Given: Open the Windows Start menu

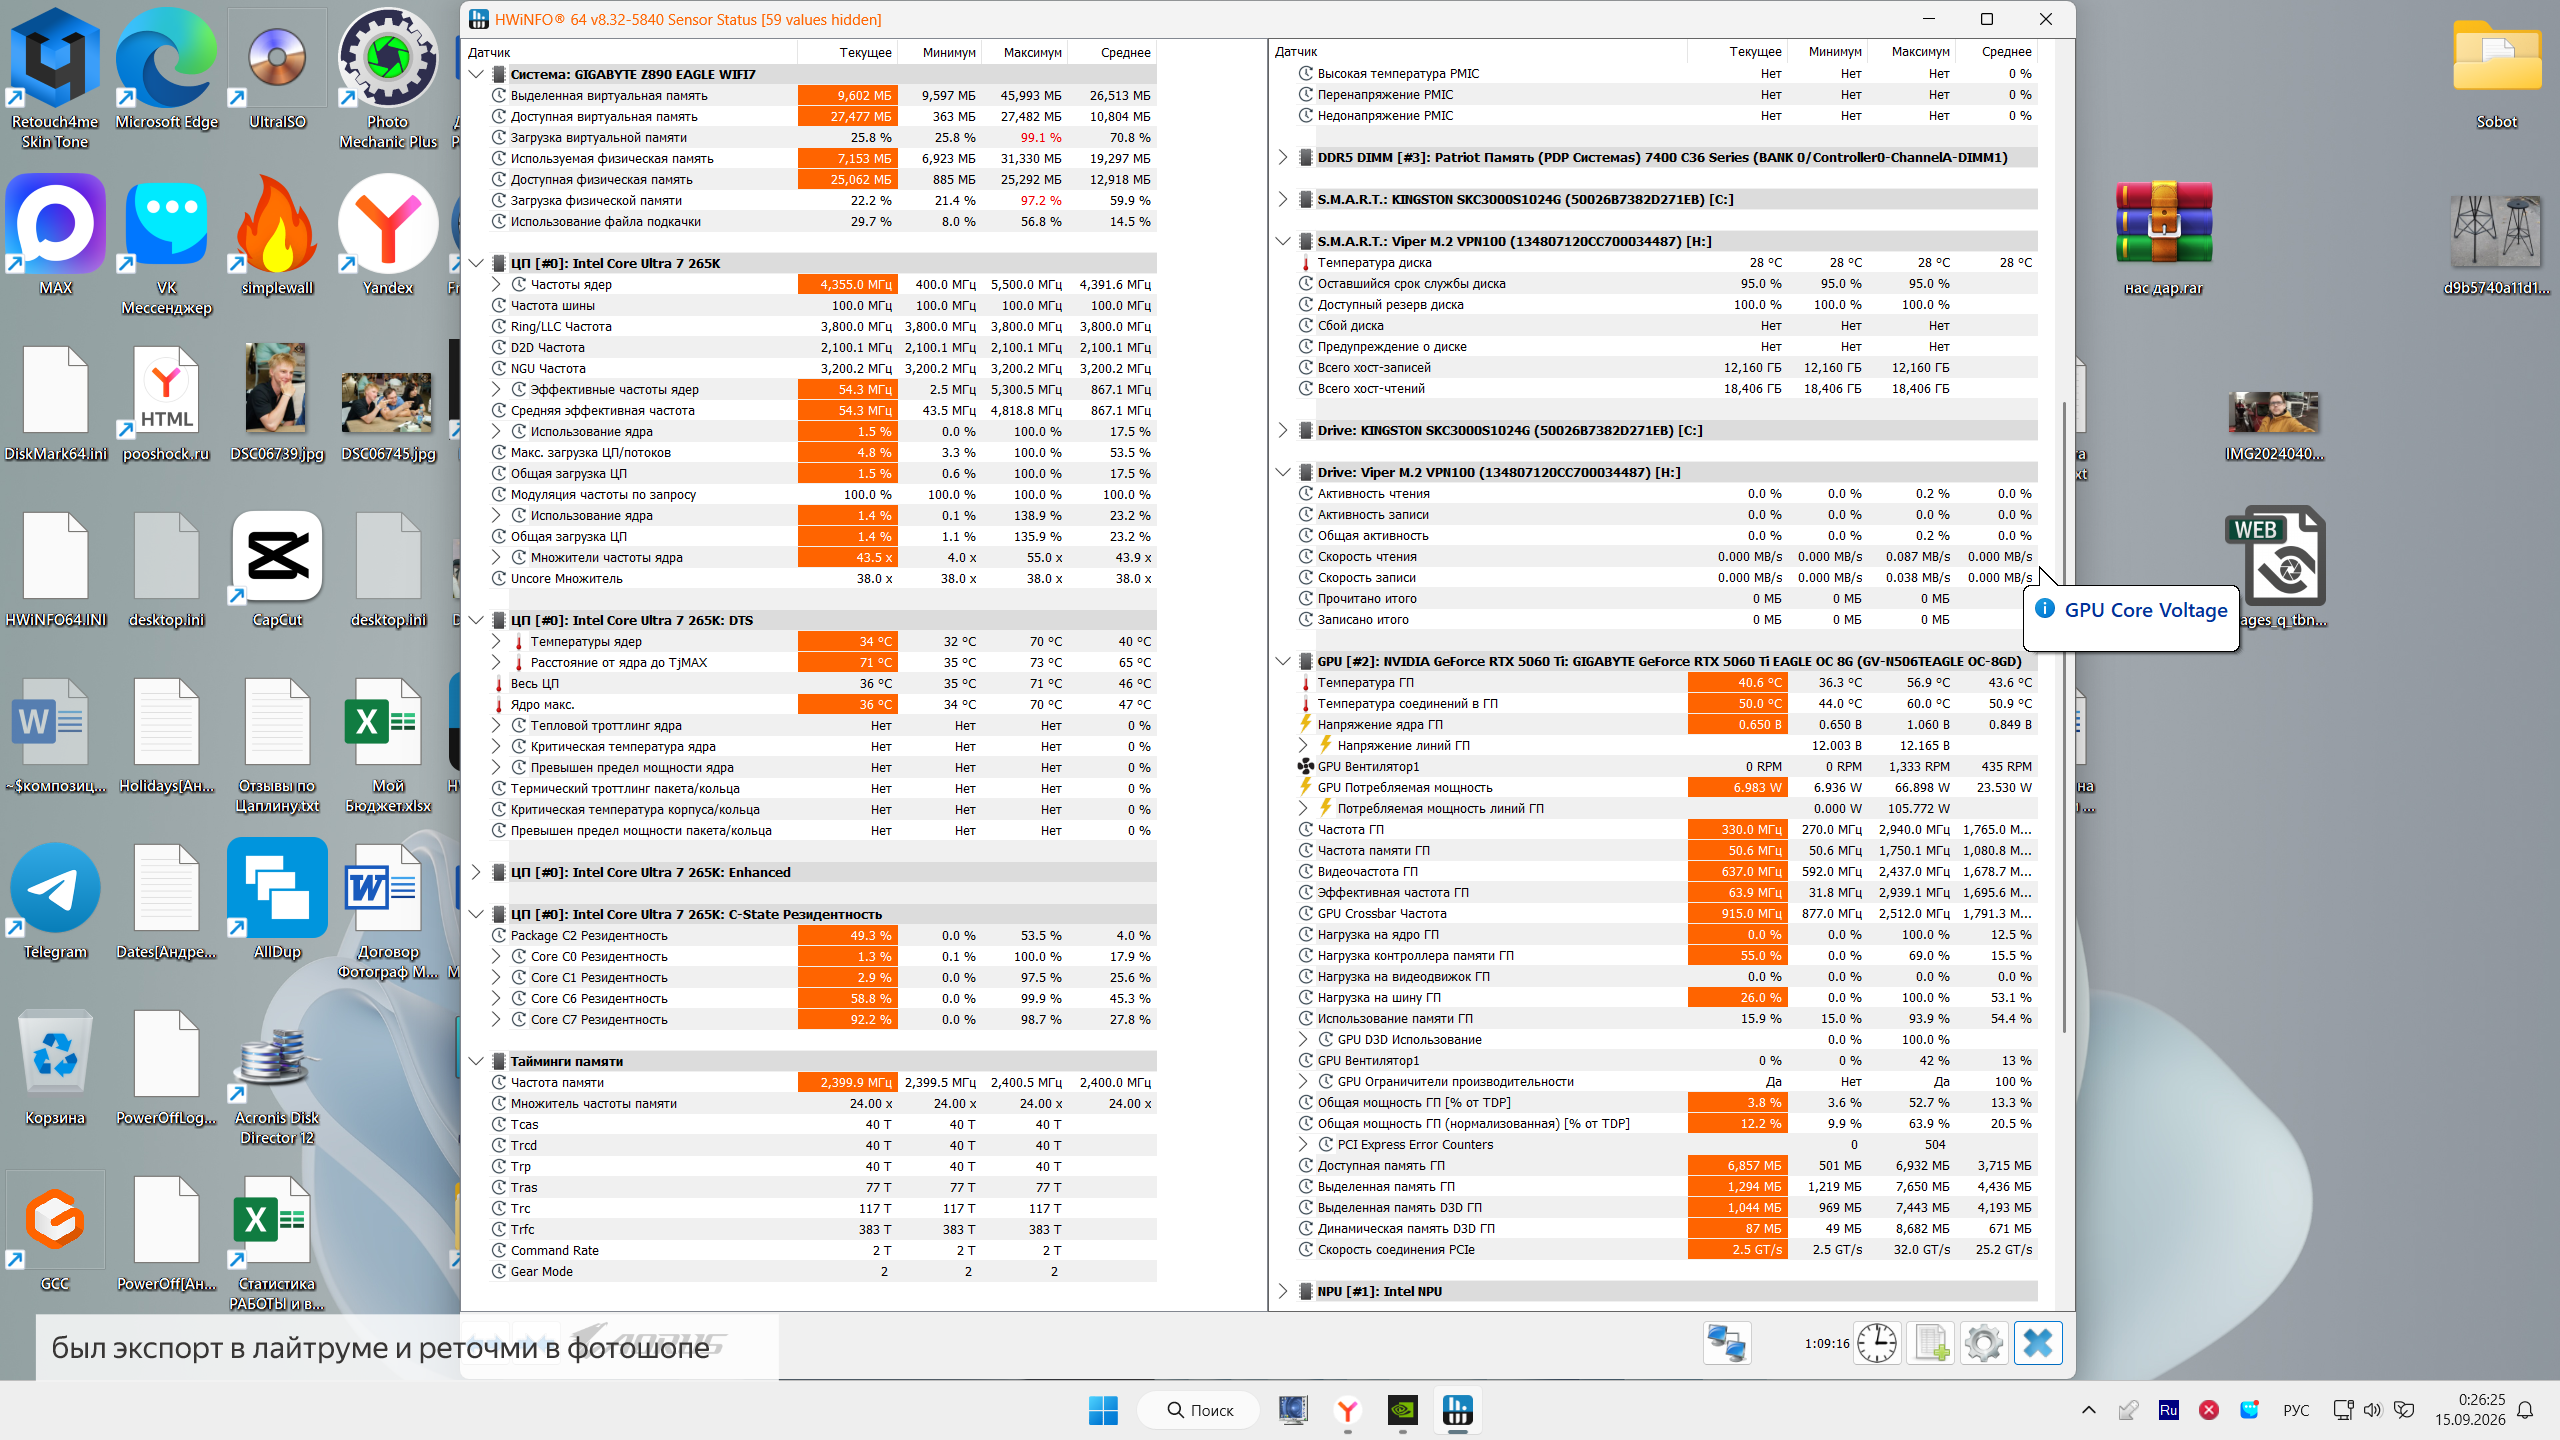Looking at the screenshot, I should click(1103, 1410).
